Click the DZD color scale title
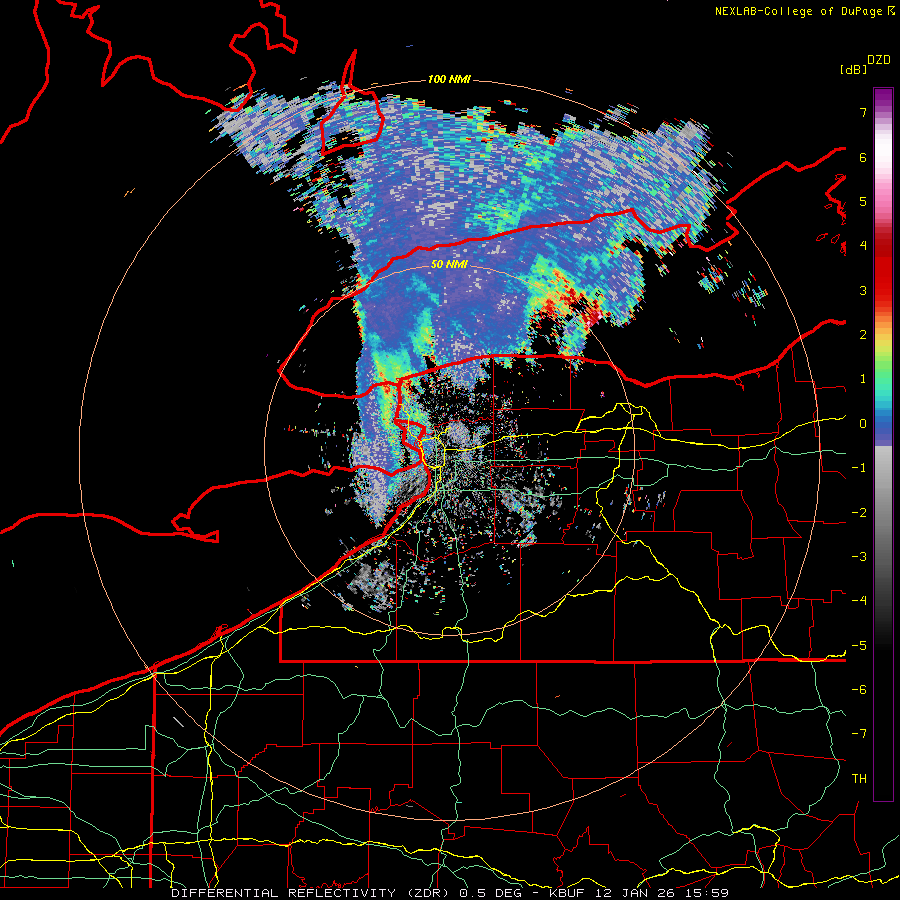Viewport: 900px width, 900px height. click(879, 60)
